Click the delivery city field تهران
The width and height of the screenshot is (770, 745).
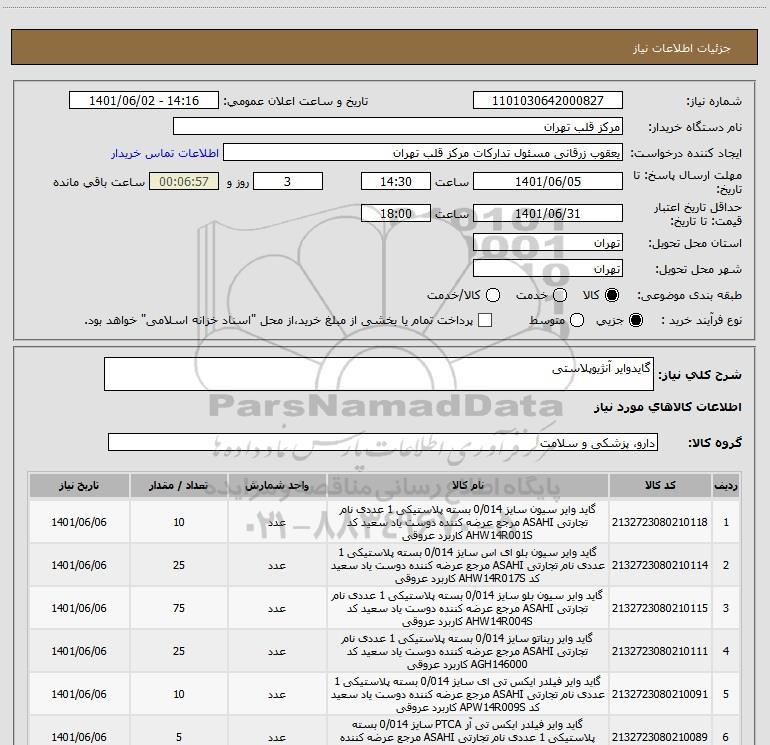[548, 269]
